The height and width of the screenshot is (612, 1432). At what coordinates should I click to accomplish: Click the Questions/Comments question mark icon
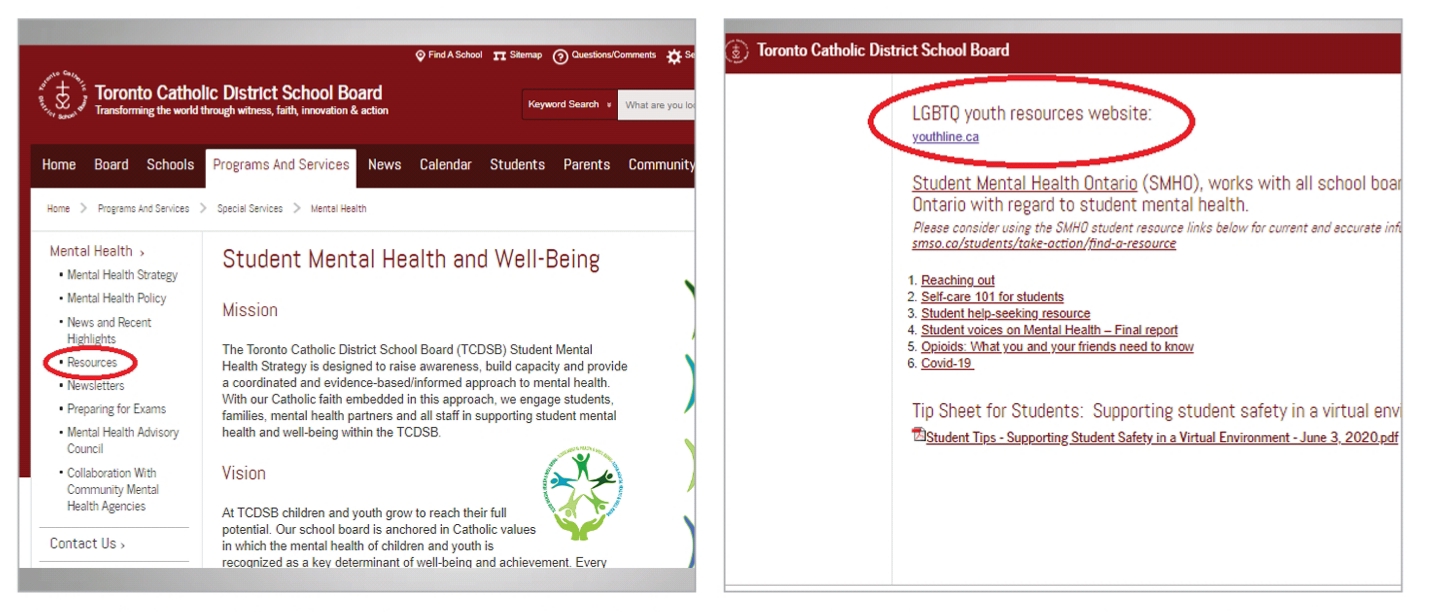pos(560,56)
